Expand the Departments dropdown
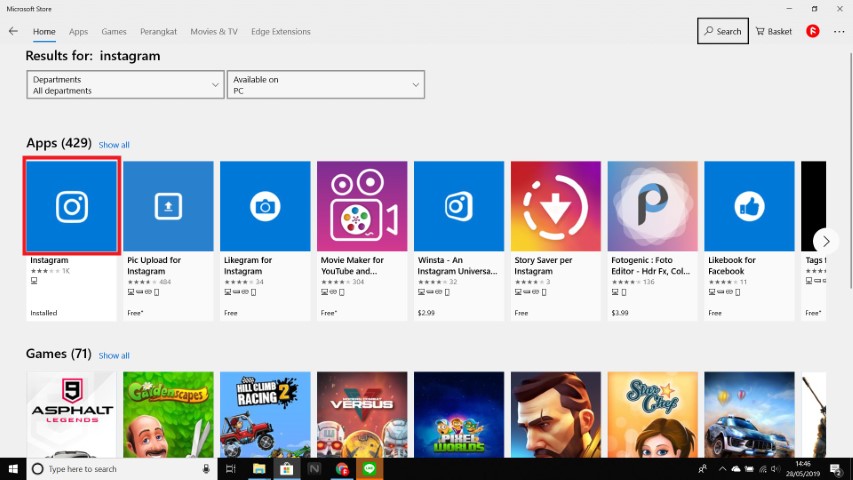Viewport: 853px width, 480px height. pyautogui.click(x=125, y=84)
